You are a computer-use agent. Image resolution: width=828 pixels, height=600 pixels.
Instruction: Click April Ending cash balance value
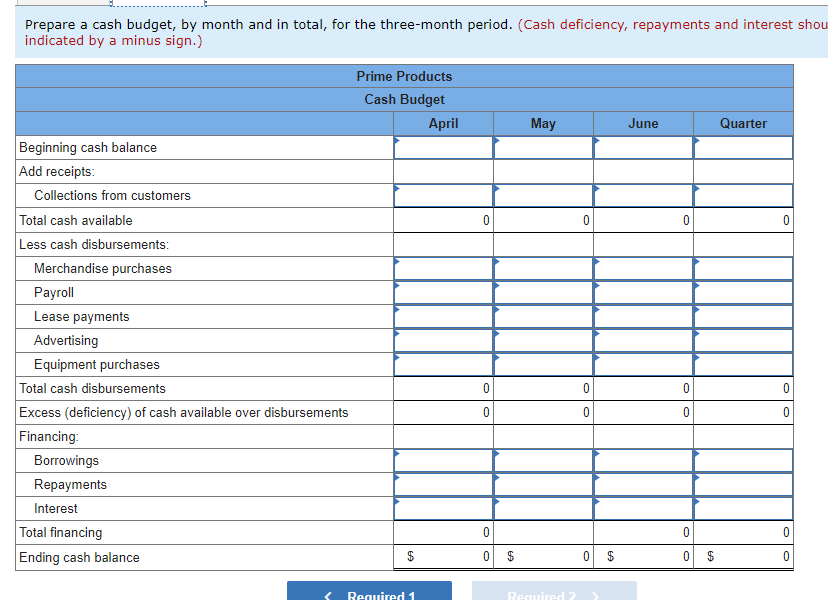point(443,556)
